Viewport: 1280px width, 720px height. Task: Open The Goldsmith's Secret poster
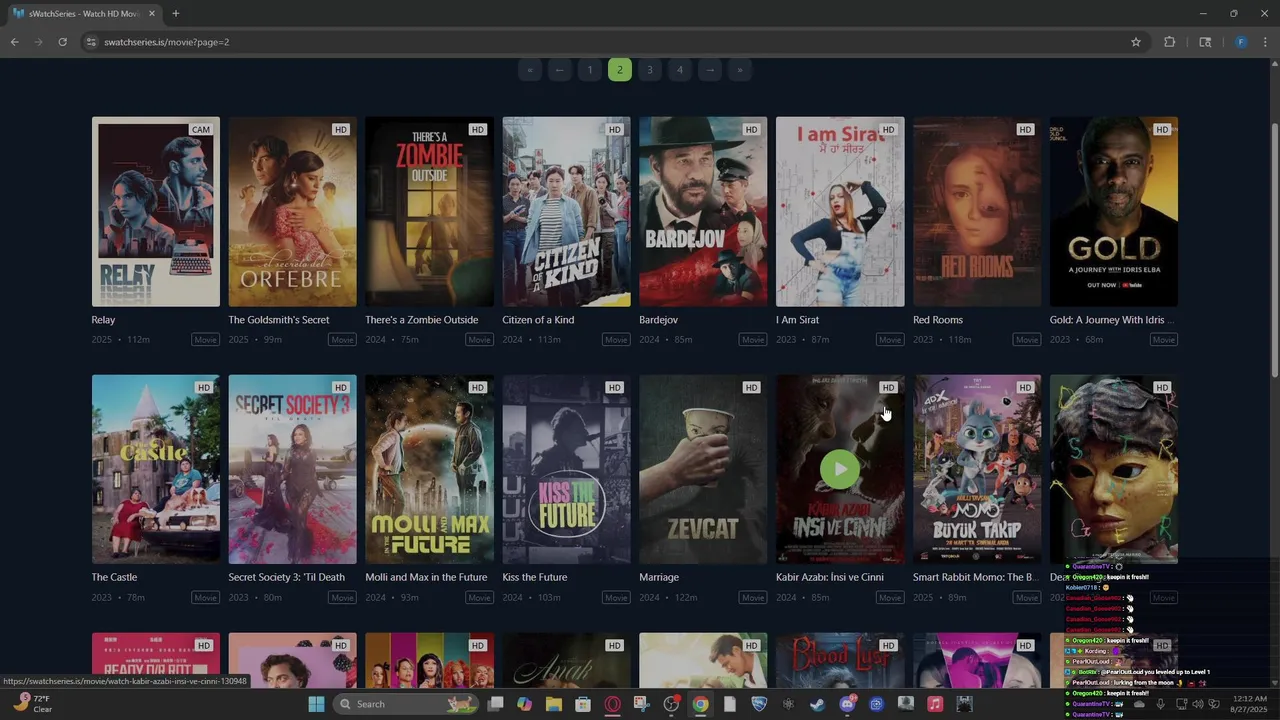click(x=292, y=212)
